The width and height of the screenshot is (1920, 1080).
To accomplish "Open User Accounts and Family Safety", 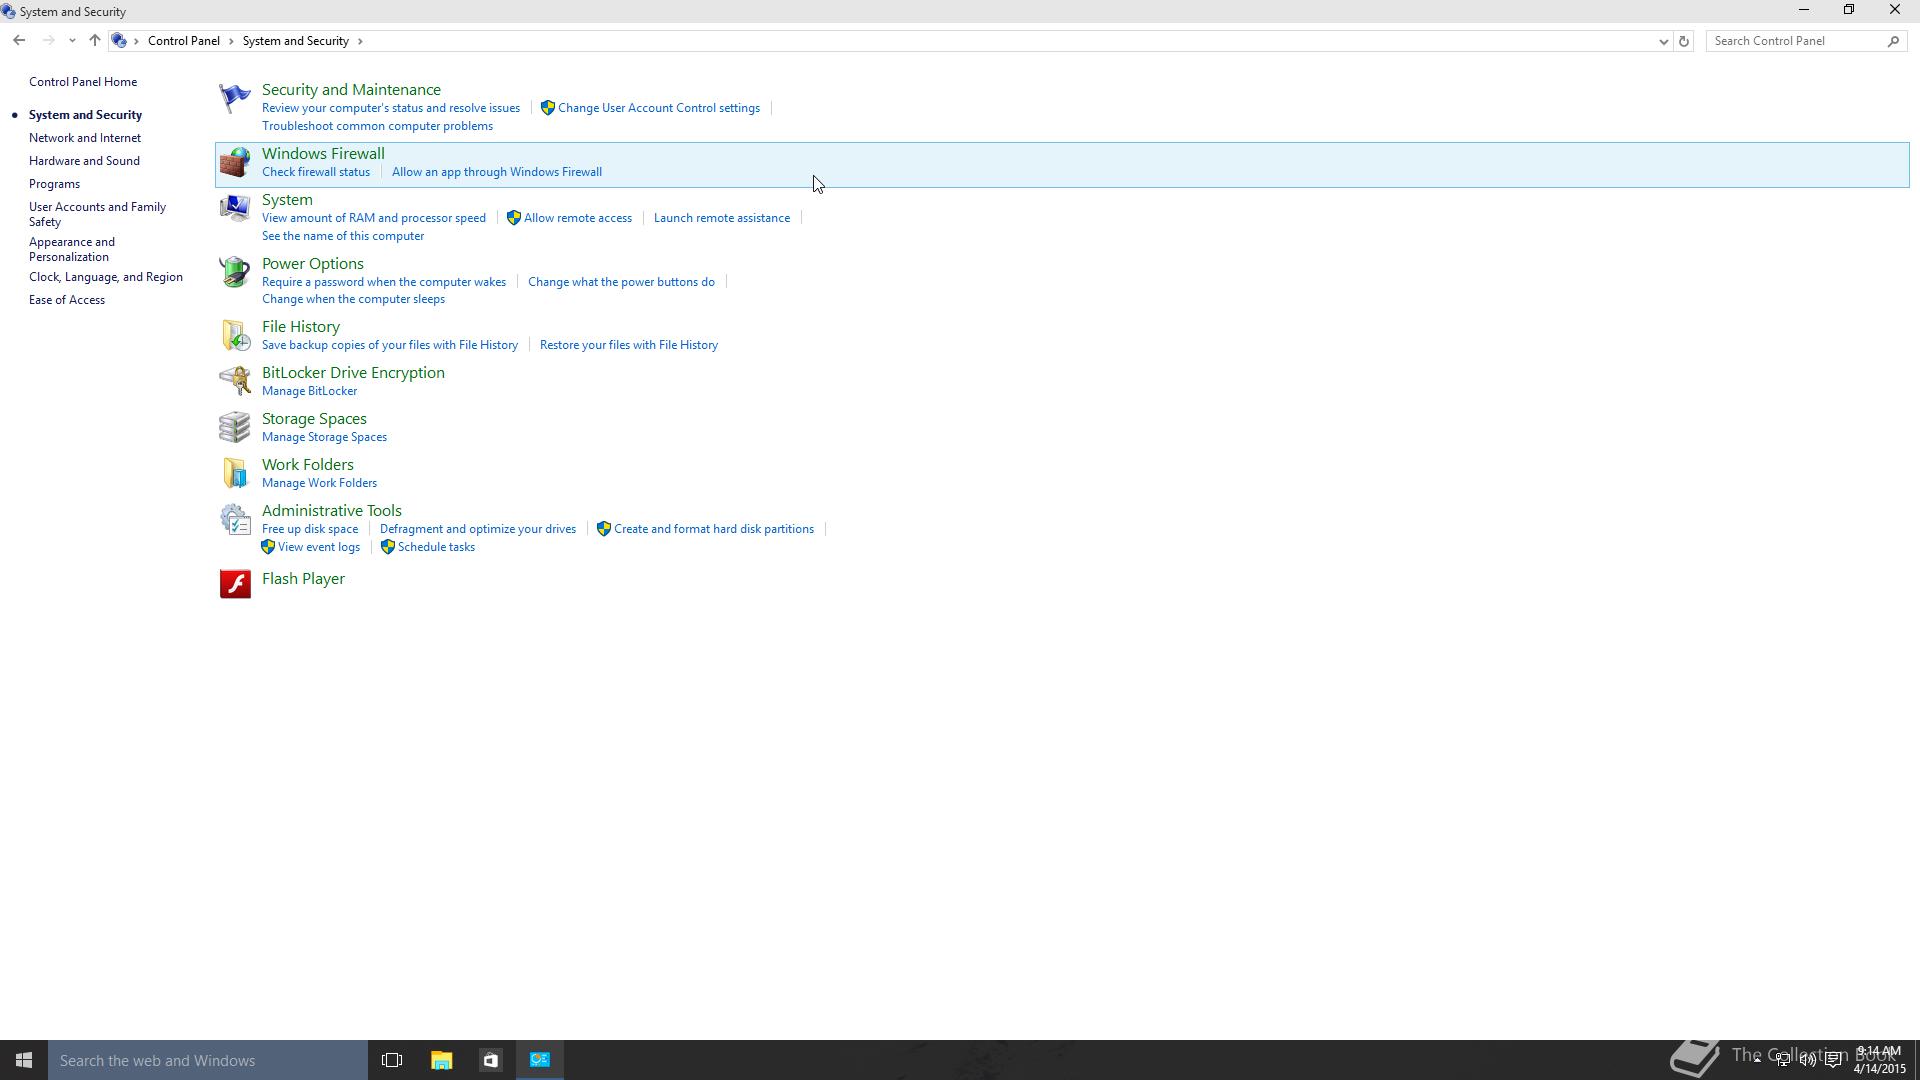I will 97,214.
